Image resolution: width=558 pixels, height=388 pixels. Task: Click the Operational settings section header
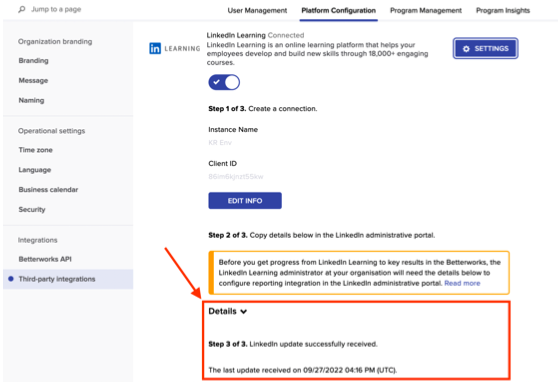pos(52,131)
